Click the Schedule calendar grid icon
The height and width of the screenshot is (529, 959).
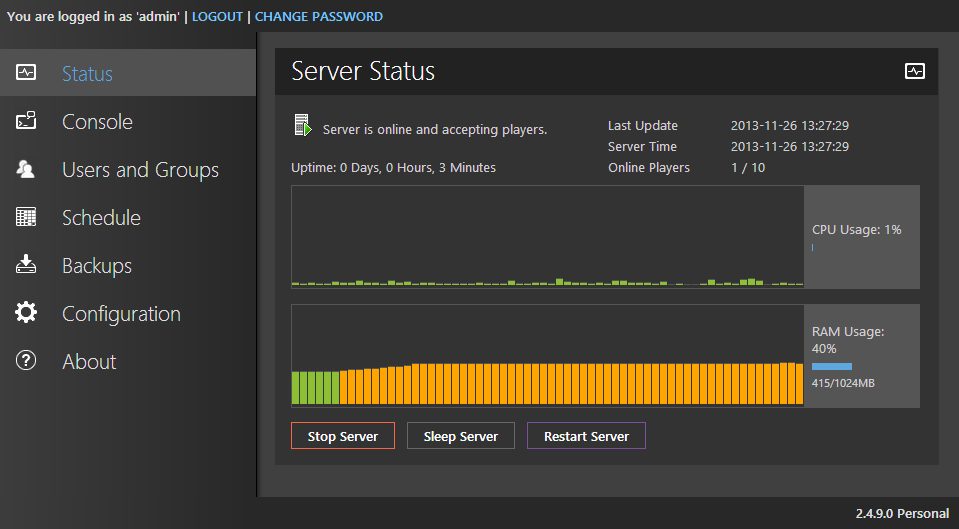click(26, 217)
